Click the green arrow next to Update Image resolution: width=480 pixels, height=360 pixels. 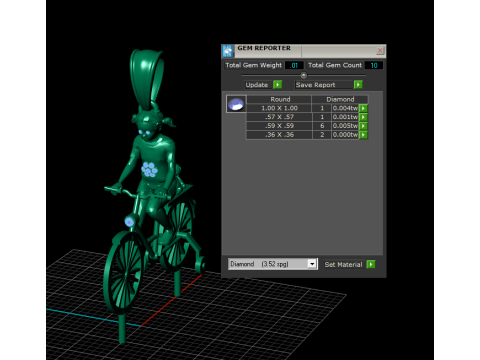[277, 85]
